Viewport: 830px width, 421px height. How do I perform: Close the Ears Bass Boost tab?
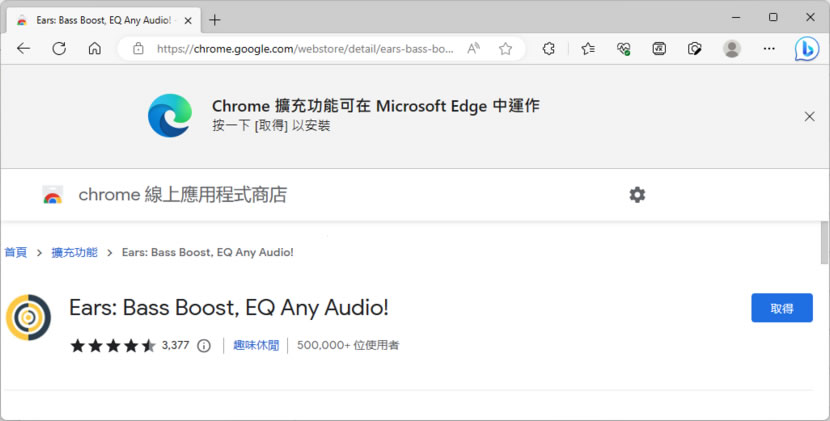(188, 21)
